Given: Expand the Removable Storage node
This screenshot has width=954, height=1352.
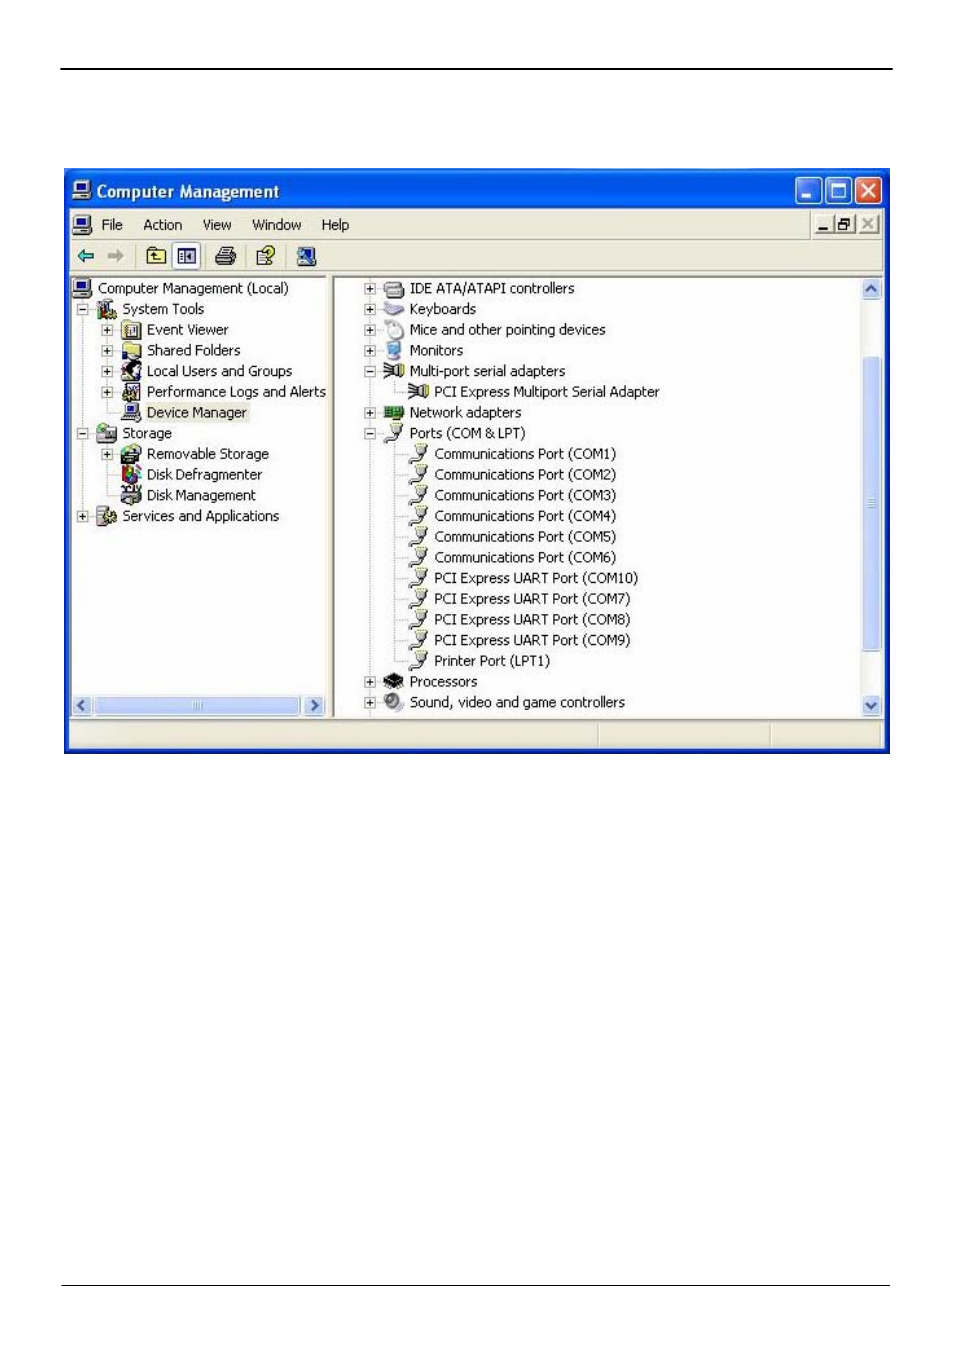Looking at the screenshot, I should [x=107, y=454].
